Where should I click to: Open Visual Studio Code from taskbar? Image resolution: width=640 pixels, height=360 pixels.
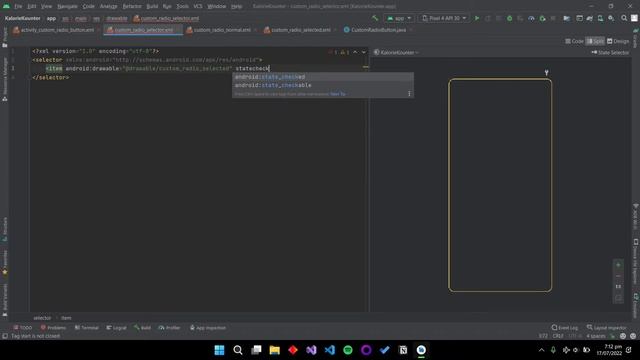[329, 350]
